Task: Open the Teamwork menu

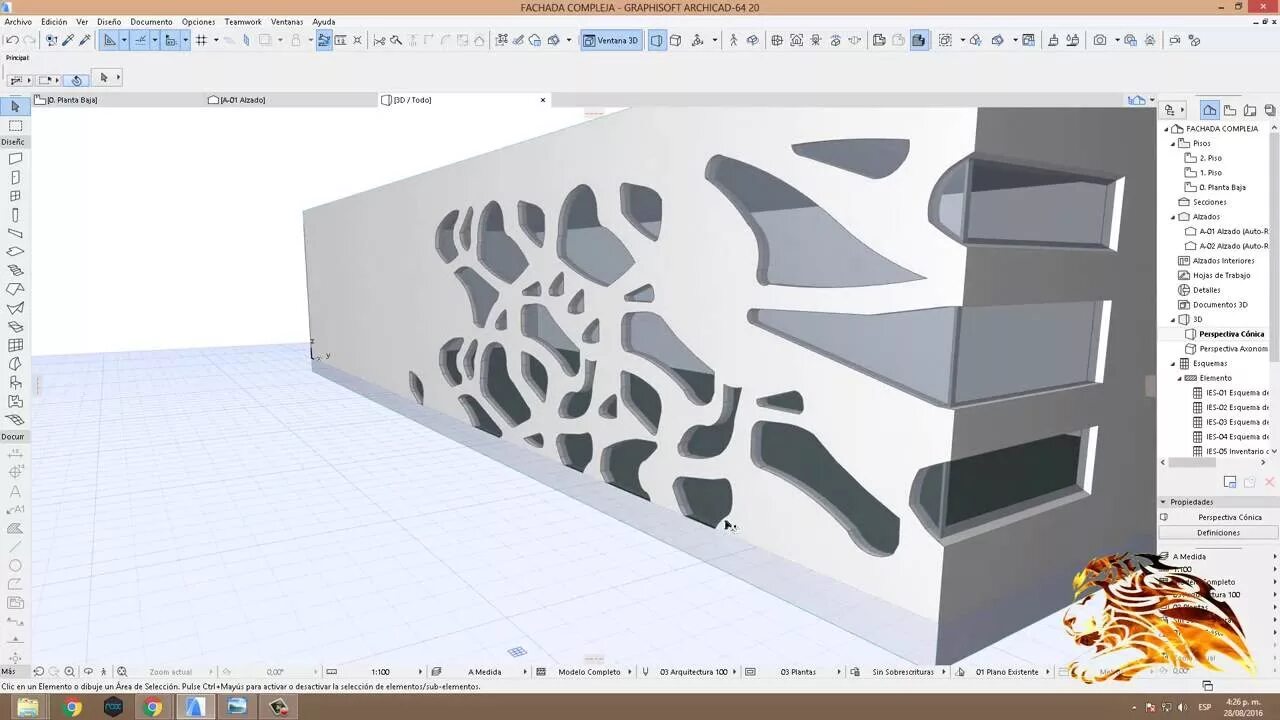Action: tap(243, 21)
